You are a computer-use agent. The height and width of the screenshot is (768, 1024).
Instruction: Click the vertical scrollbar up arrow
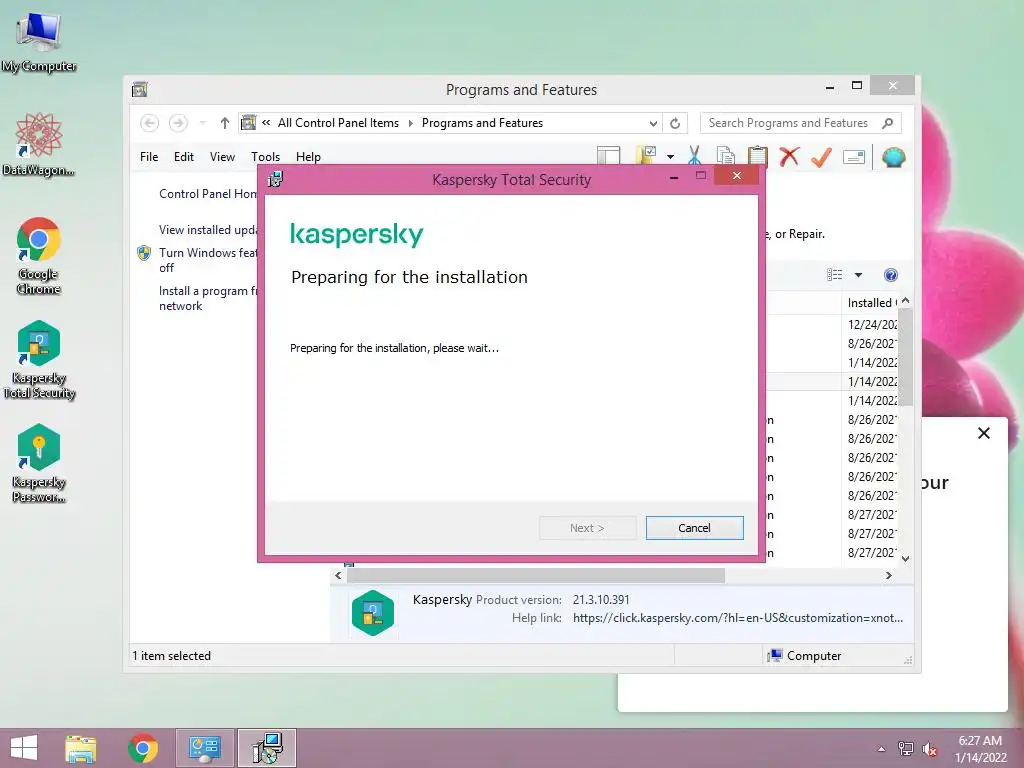[905, 300]
